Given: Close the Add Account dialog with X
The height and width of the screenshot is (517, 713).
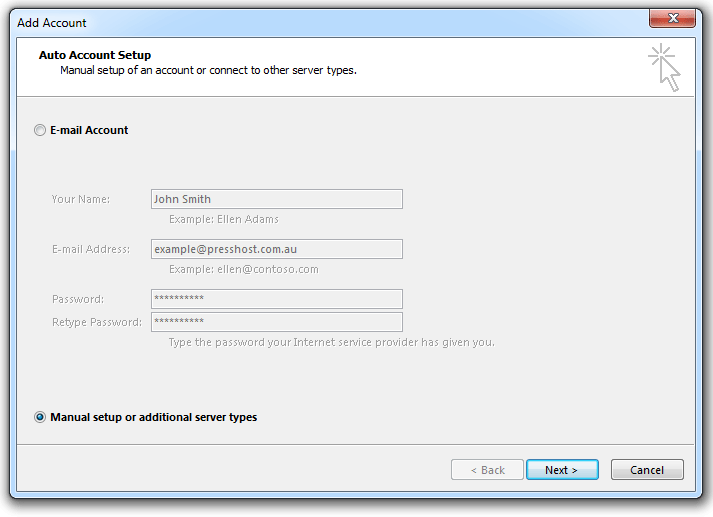Looking at the screenshot, I should [x=672, y=18].
